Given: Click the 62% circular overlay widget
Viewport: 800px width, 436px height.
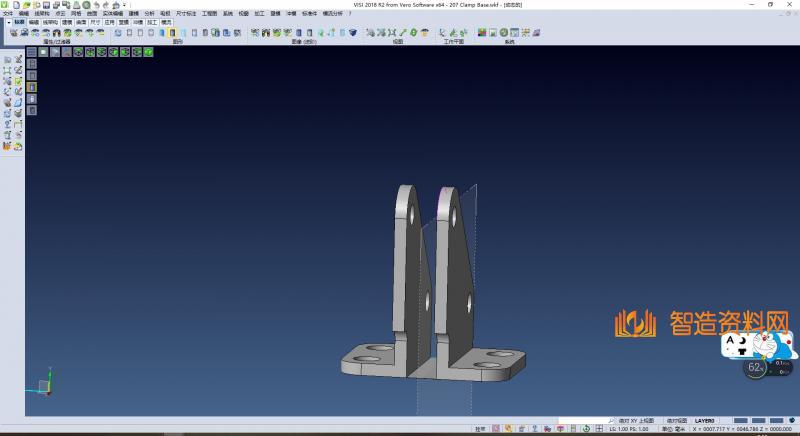Looking at the screenshot, I should (757, 368).
